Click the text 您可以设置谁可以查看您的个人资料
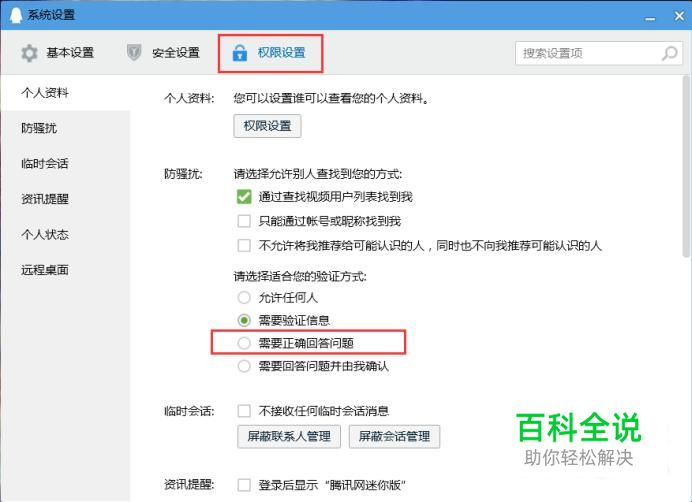This screenshot has height=502, width=692. point(331,98)
